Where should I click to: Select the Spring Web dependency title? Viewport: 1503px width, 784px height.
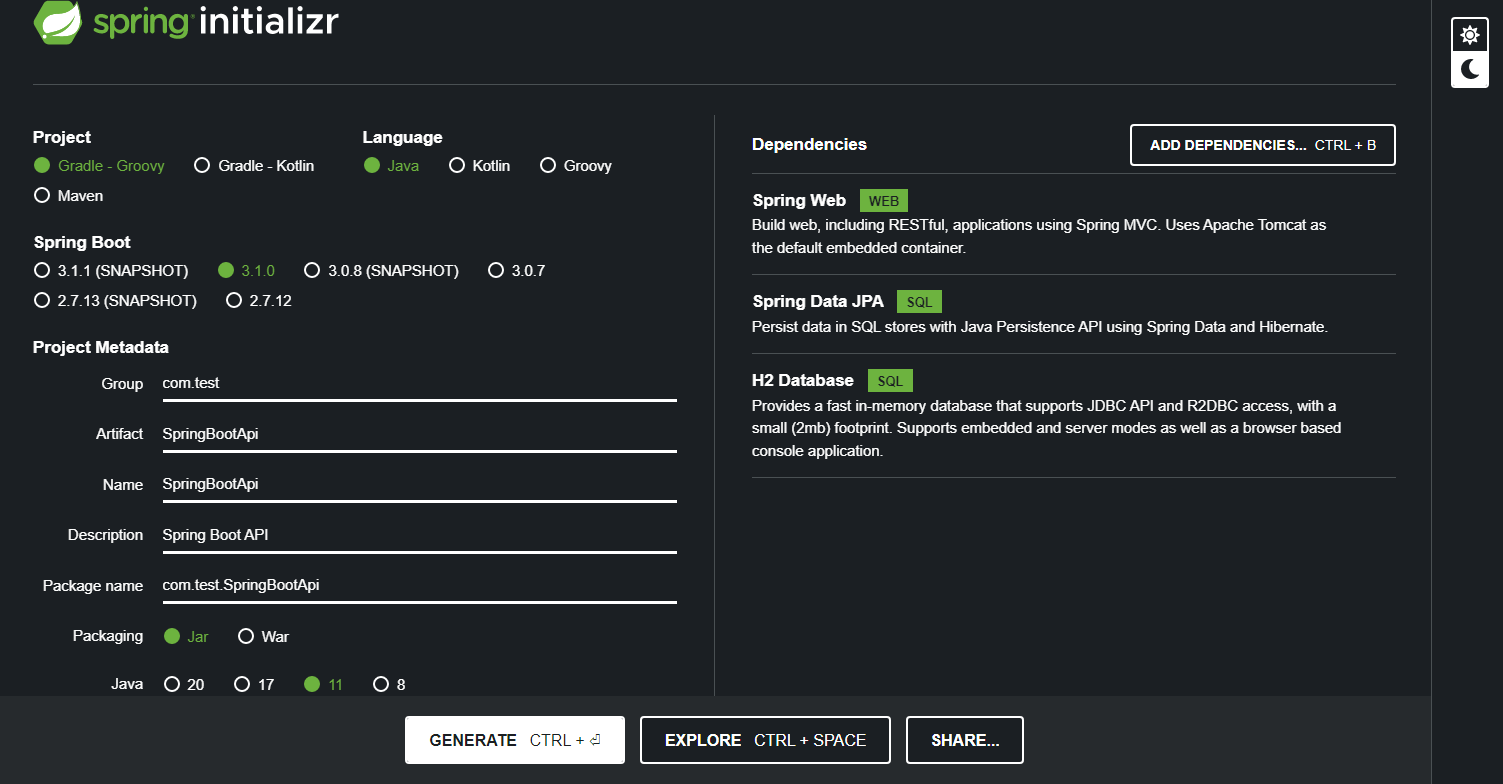(799, 201)
